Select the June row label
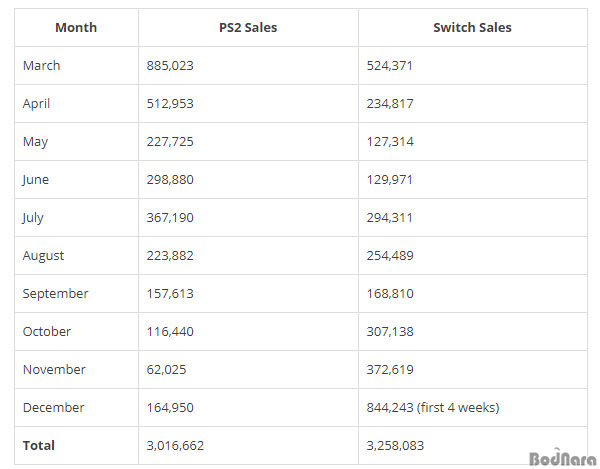The width and height of the screenshot is (600, 469). [x=36, y=180]
